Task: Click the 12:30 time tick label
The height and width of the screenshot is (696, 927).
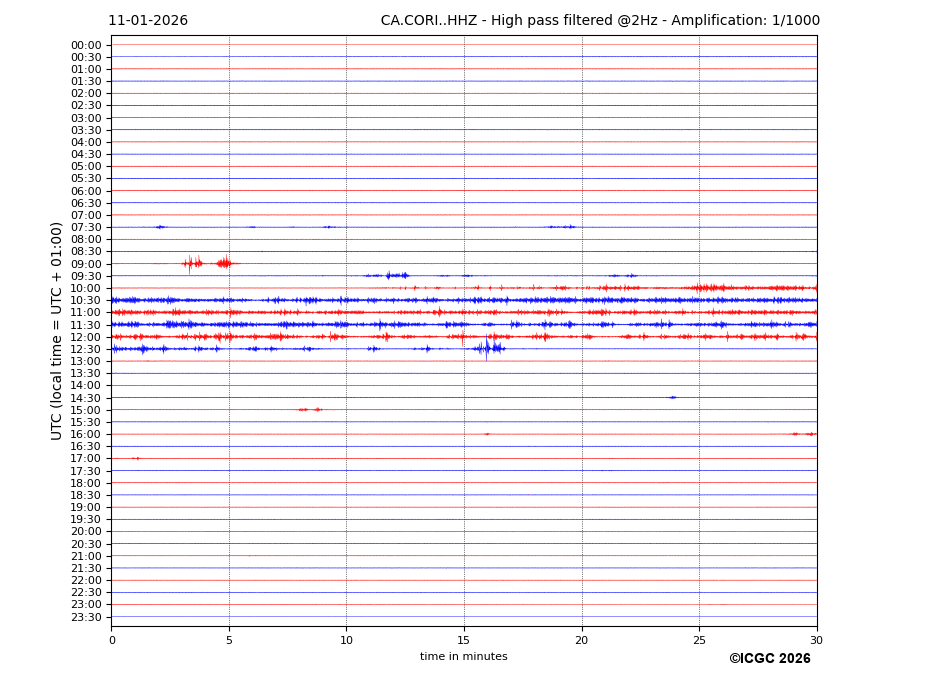Action: pos(86,349)
